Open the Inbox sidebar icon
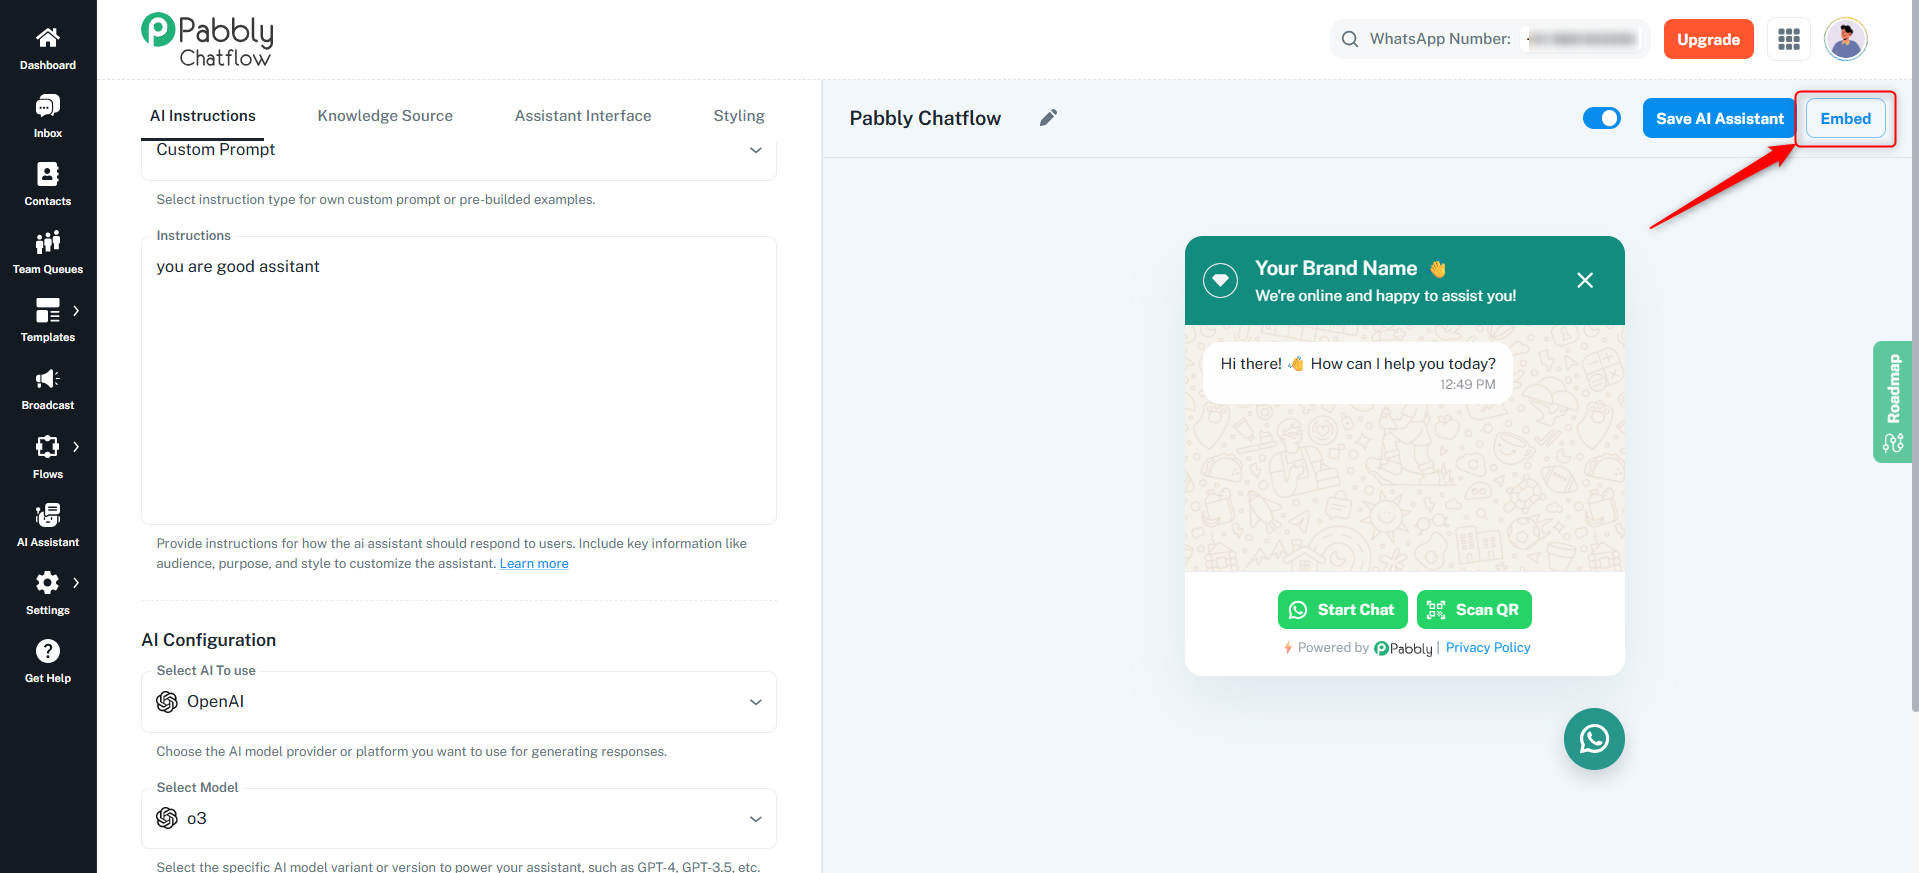The width and height of the screenshot is (1919, 873). coord(48,106)
